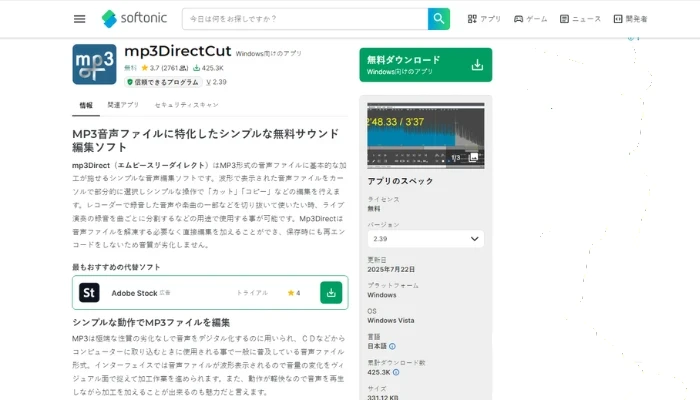Open the Adobe Stock link
Screen dimensions: 700x400
click(134, 293)
